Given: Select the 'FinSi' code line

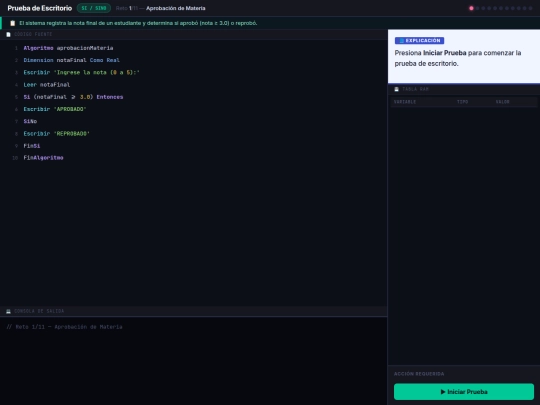Looking at the screenshot, I should click(x=32, y=146).
